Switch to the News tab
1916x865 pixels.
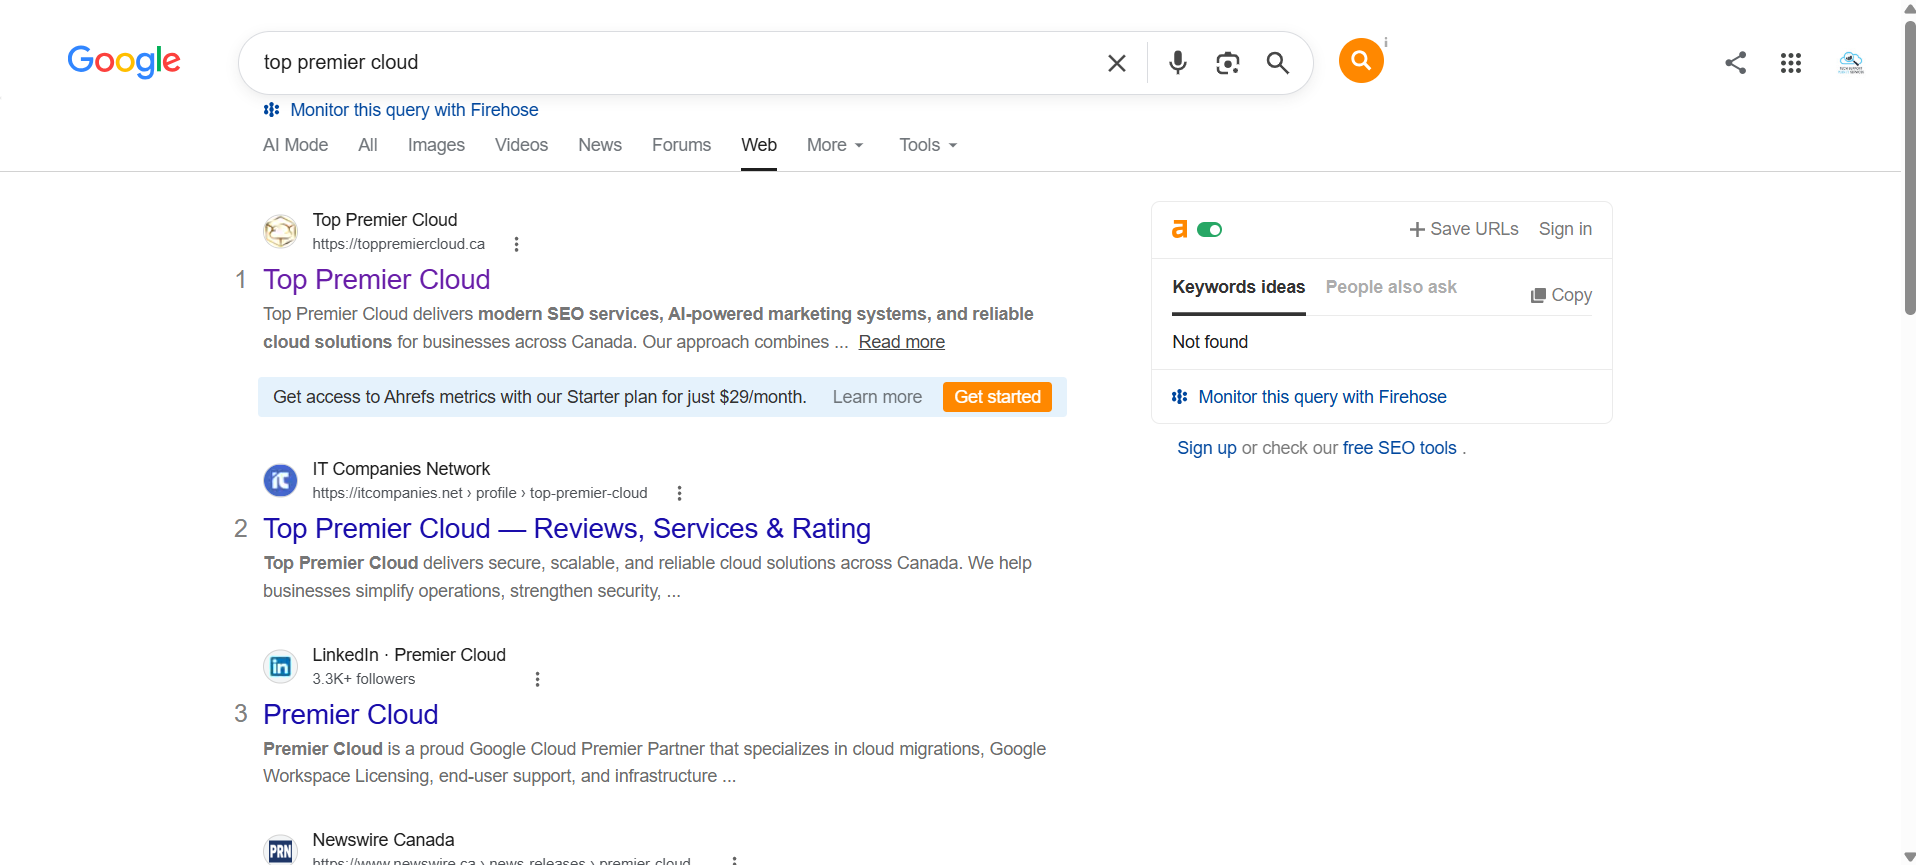[600, 145]
